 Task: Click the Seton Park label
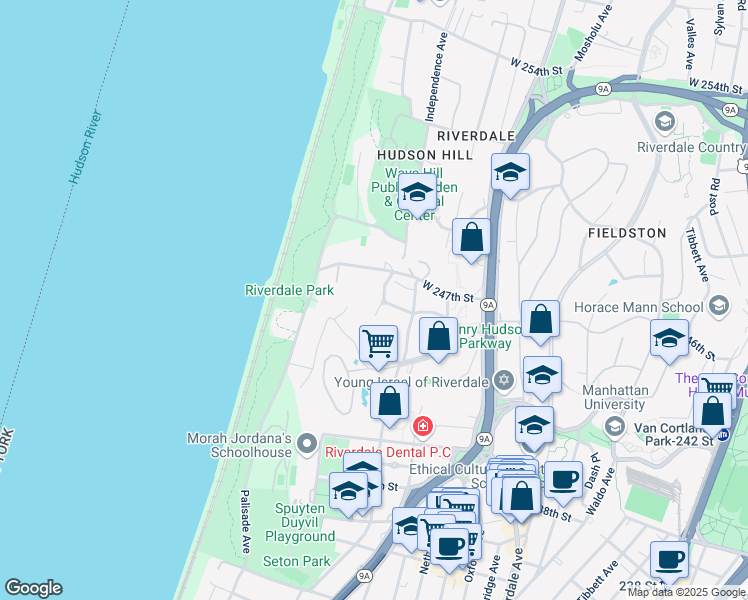pos(296,561)
